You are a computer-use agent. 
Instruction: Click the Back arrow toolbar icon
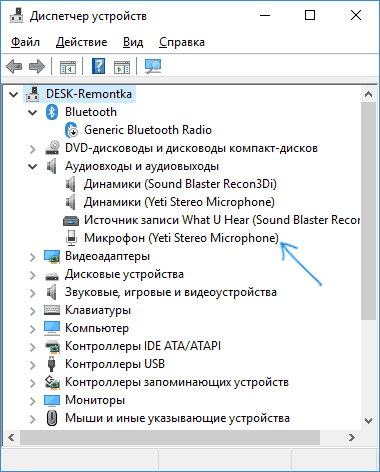tap(14, 67)
